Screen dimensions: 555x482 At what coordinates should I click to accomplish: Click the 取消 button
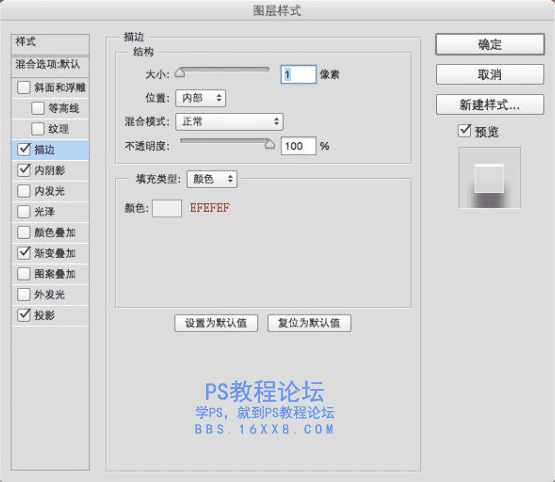490,75
